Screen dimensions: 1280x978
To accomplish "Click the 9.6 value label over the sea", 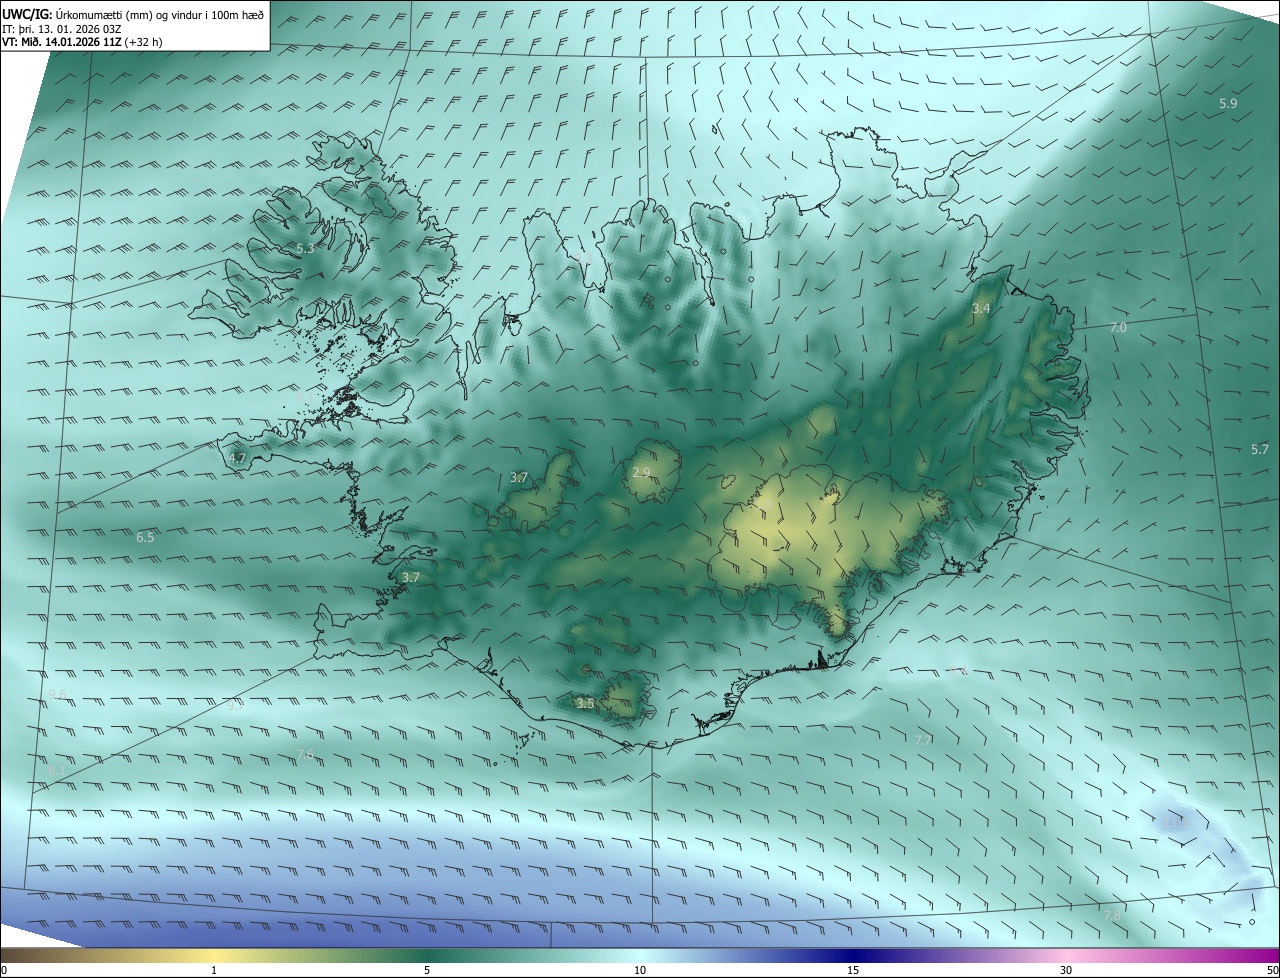I will coord(57,695).
